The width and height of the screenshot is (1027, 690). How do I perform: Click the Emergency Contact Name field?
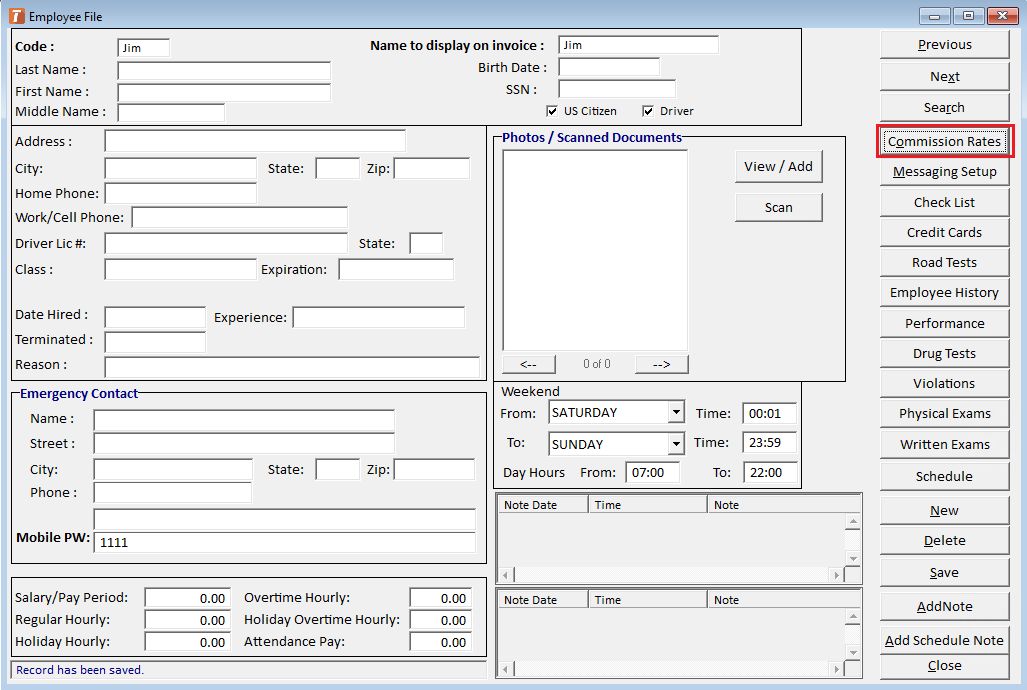coord(244,421)
